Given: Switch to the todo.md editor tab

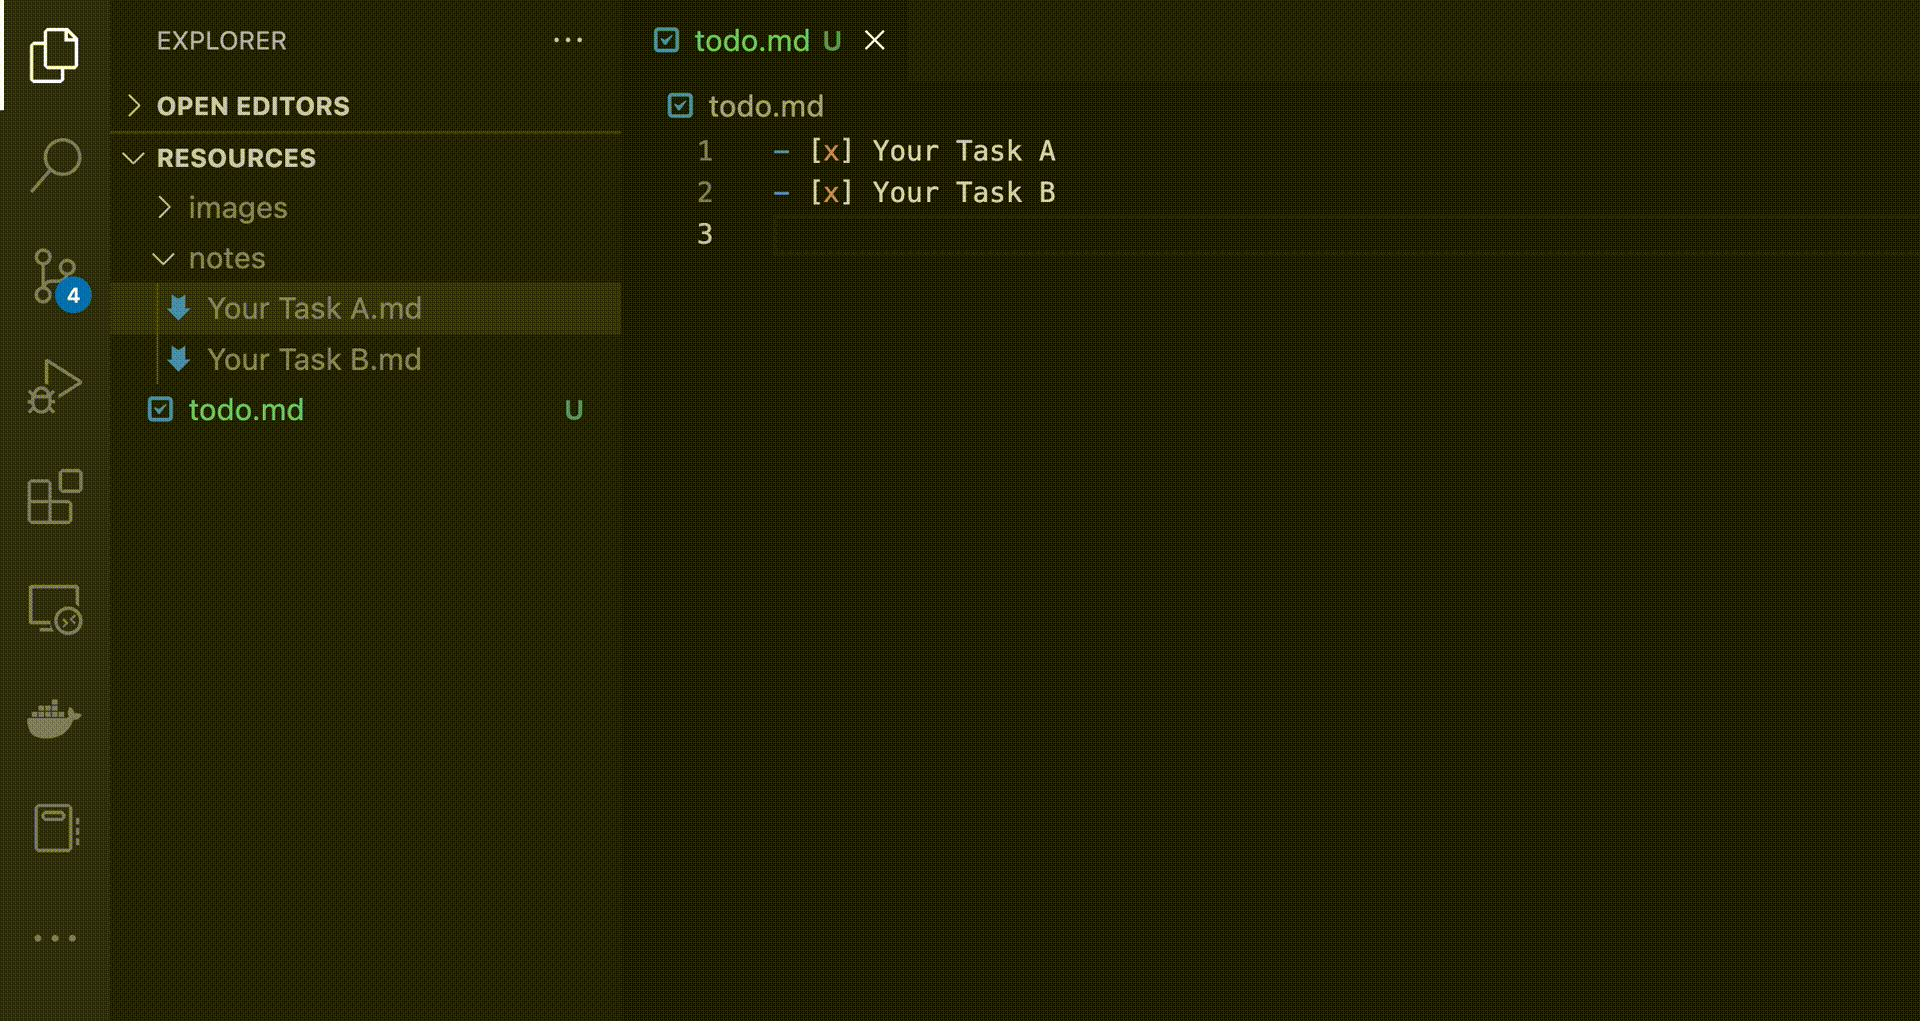Looking at the screenshot, I should click(x=752, y=40).
